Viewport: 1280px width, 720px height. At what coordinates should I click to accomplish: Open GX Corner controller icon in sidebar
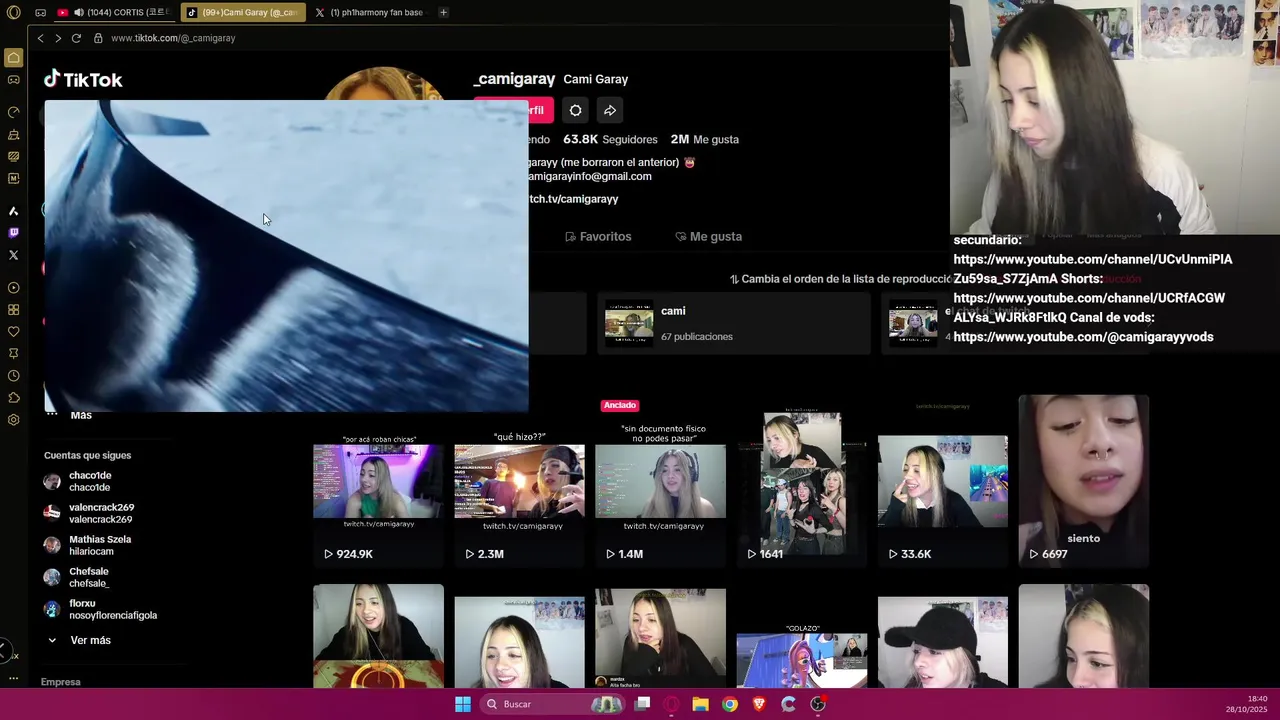[x=13, y=80]
